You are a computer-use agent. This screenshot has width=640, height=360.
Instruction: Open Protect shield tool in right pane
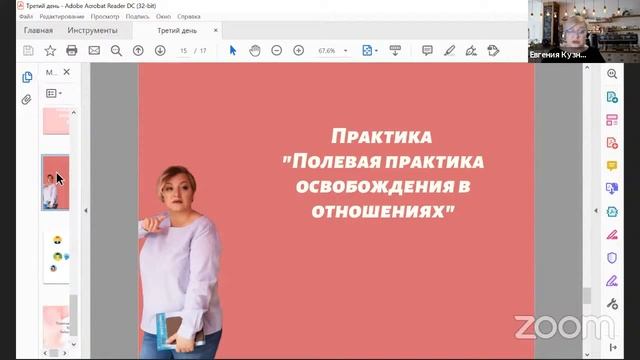click(x=612, y=258)
